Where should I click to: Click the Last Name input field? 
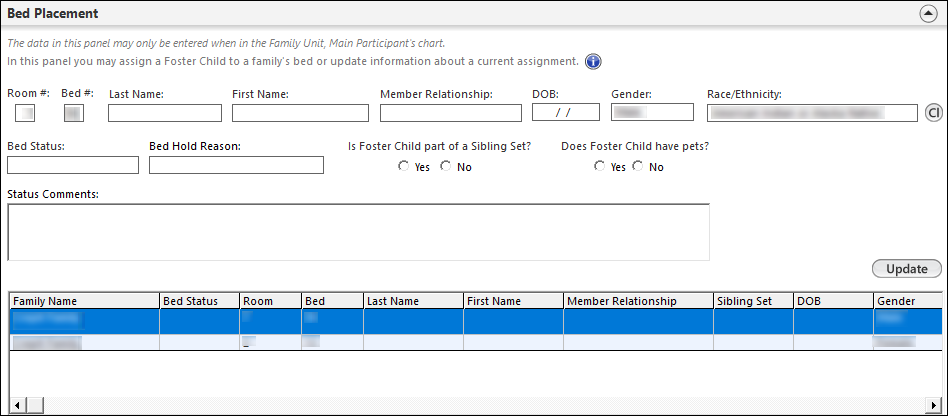pyautogui.click(x=164, y=113)
